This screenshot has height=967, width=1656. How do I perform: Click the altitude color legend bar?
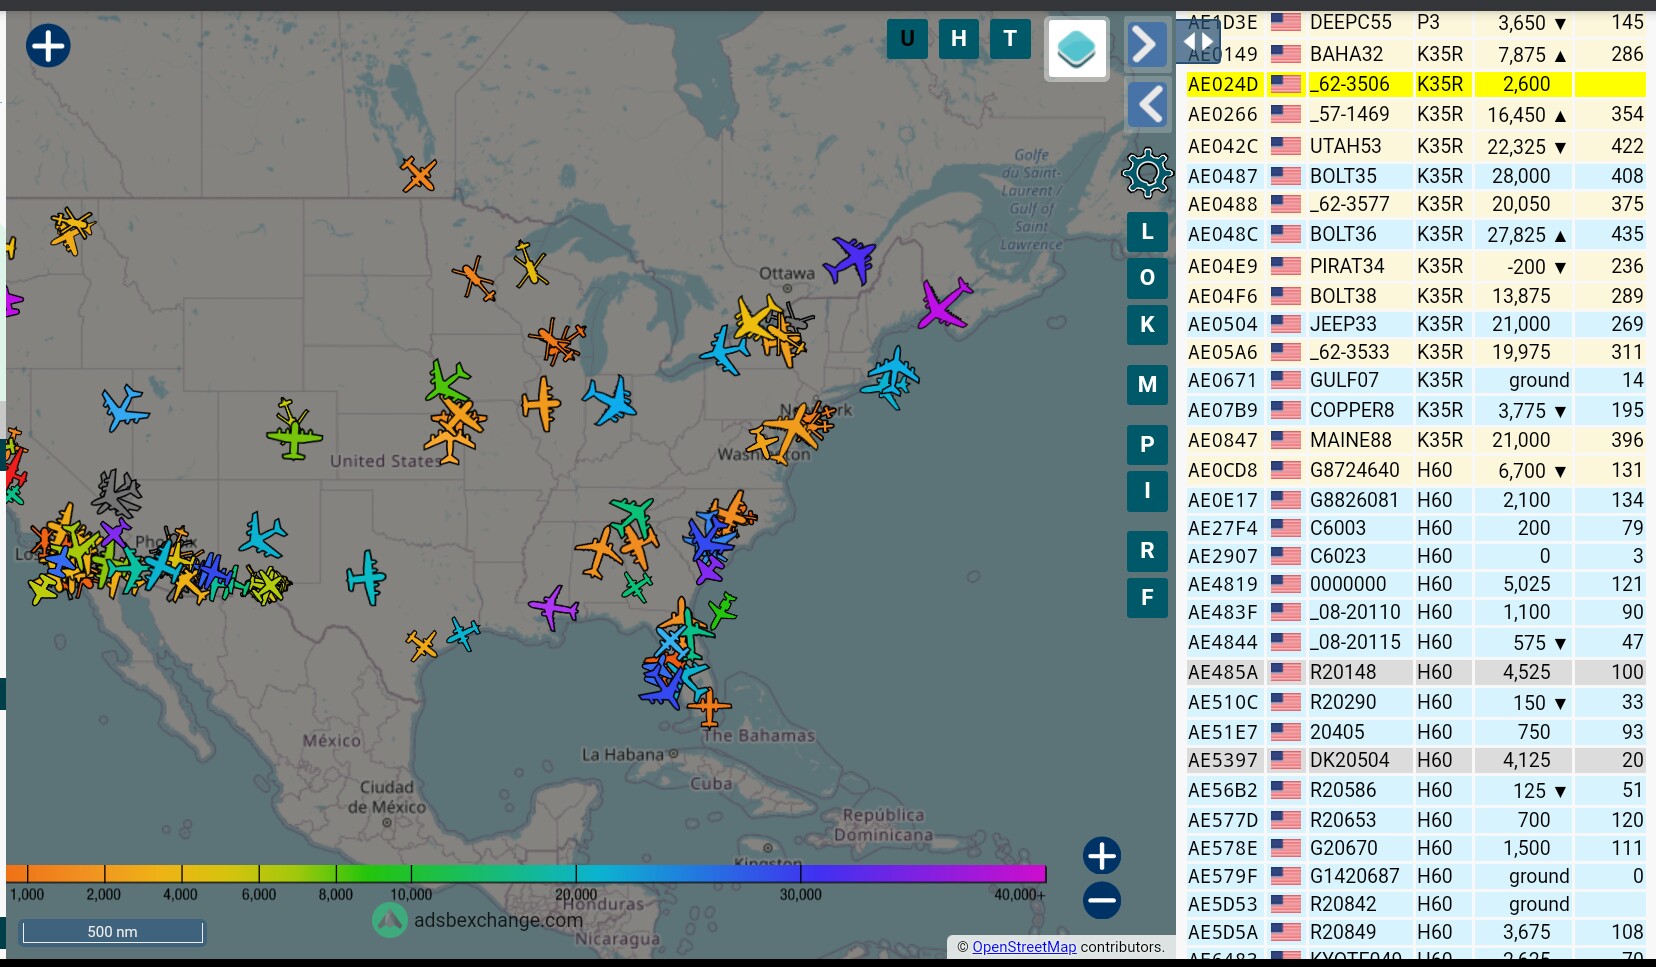526,874
